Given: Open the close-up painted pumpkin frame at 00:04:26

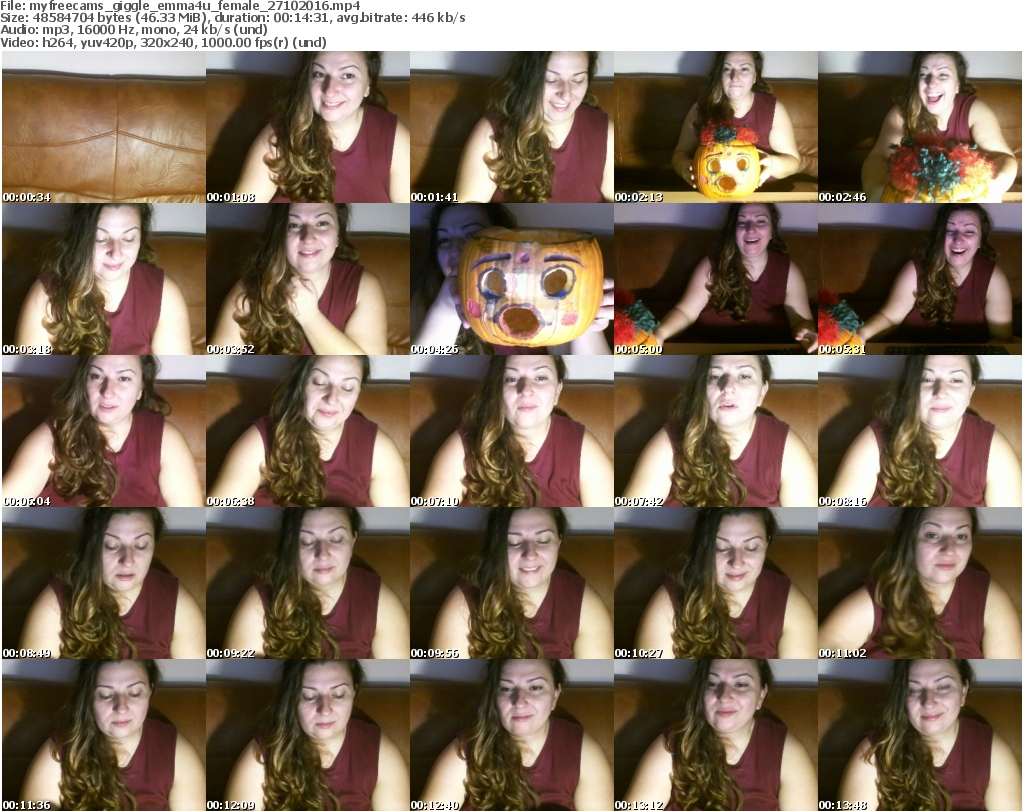Looking at the screenshot, I should [511, 279].
